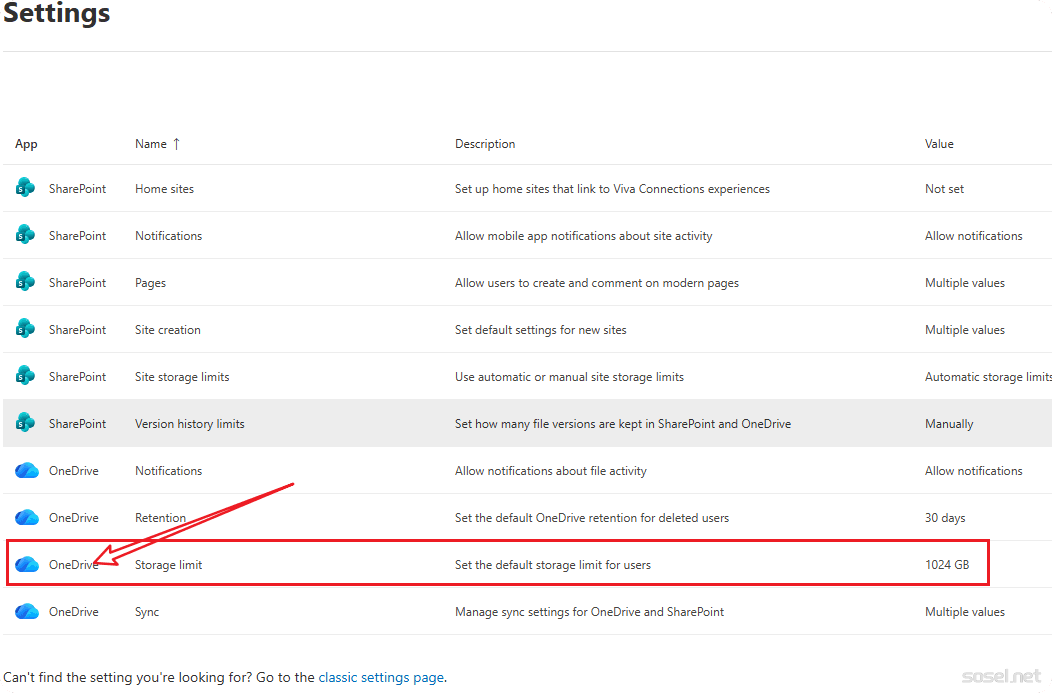The image size is (1052, 693).
Task: Click the App column header
Action: [26, 144]
